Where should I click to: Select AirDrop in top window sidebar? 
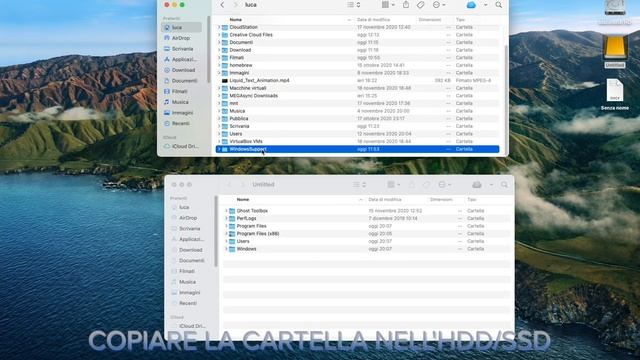[x=181, y=38]
